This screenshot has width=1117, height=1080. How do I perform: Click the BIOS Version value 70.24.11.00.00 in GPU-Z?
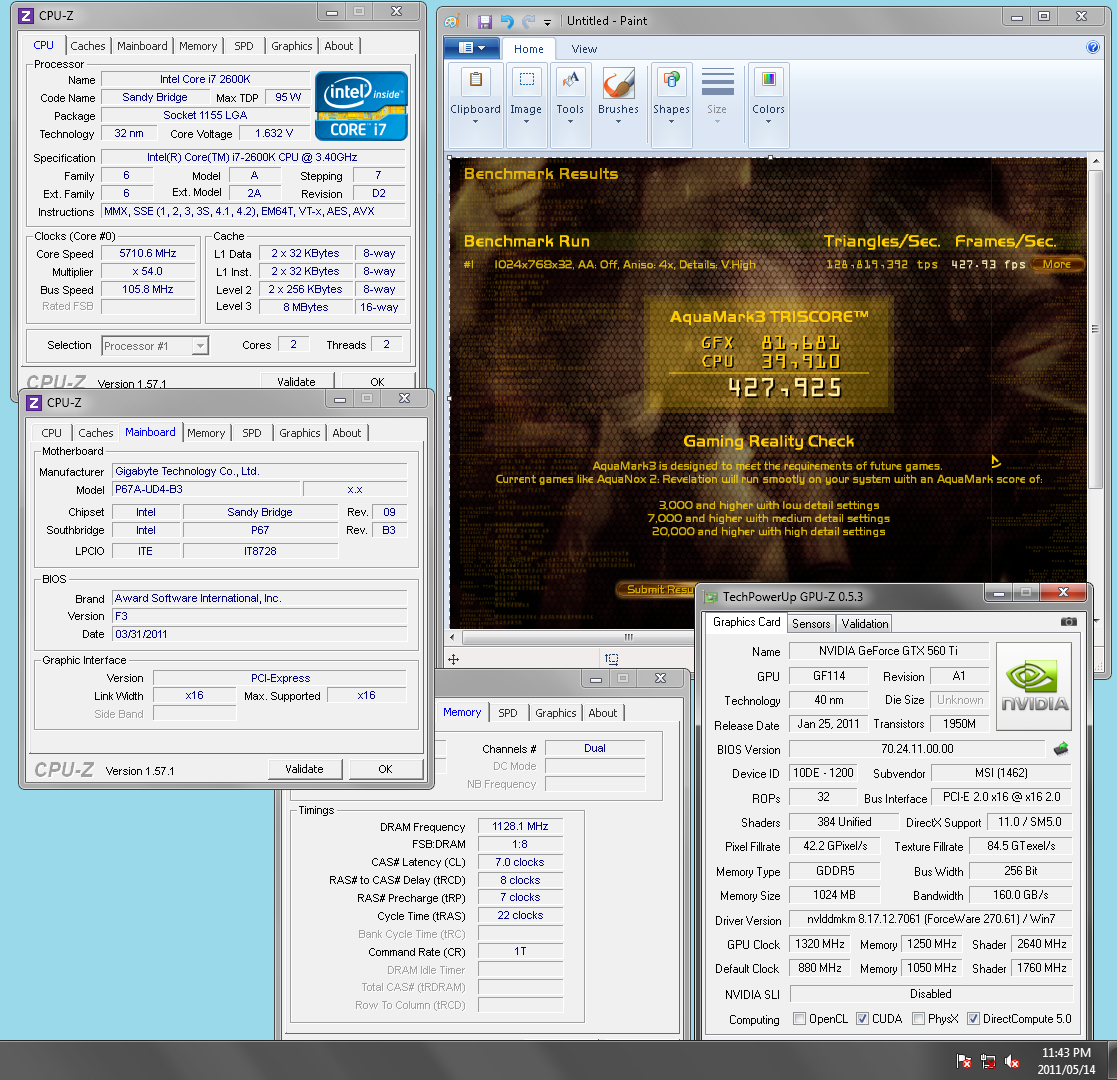pyautogui.click(x=917, y=749)
